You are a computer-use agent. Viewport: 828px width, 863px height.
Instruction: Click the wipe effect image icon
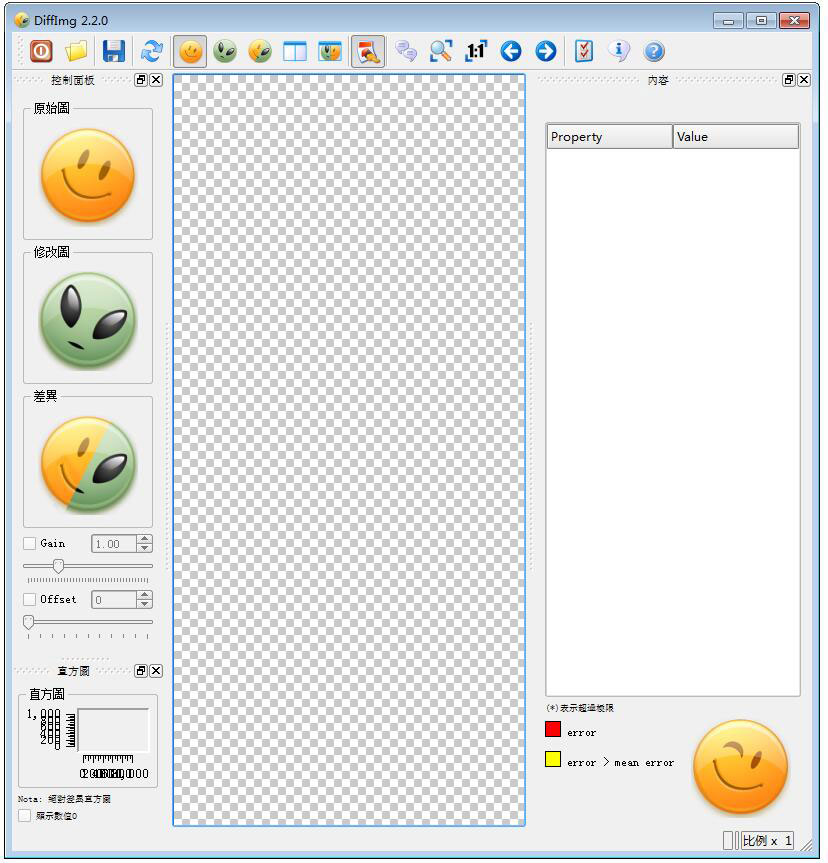[330, 52]
